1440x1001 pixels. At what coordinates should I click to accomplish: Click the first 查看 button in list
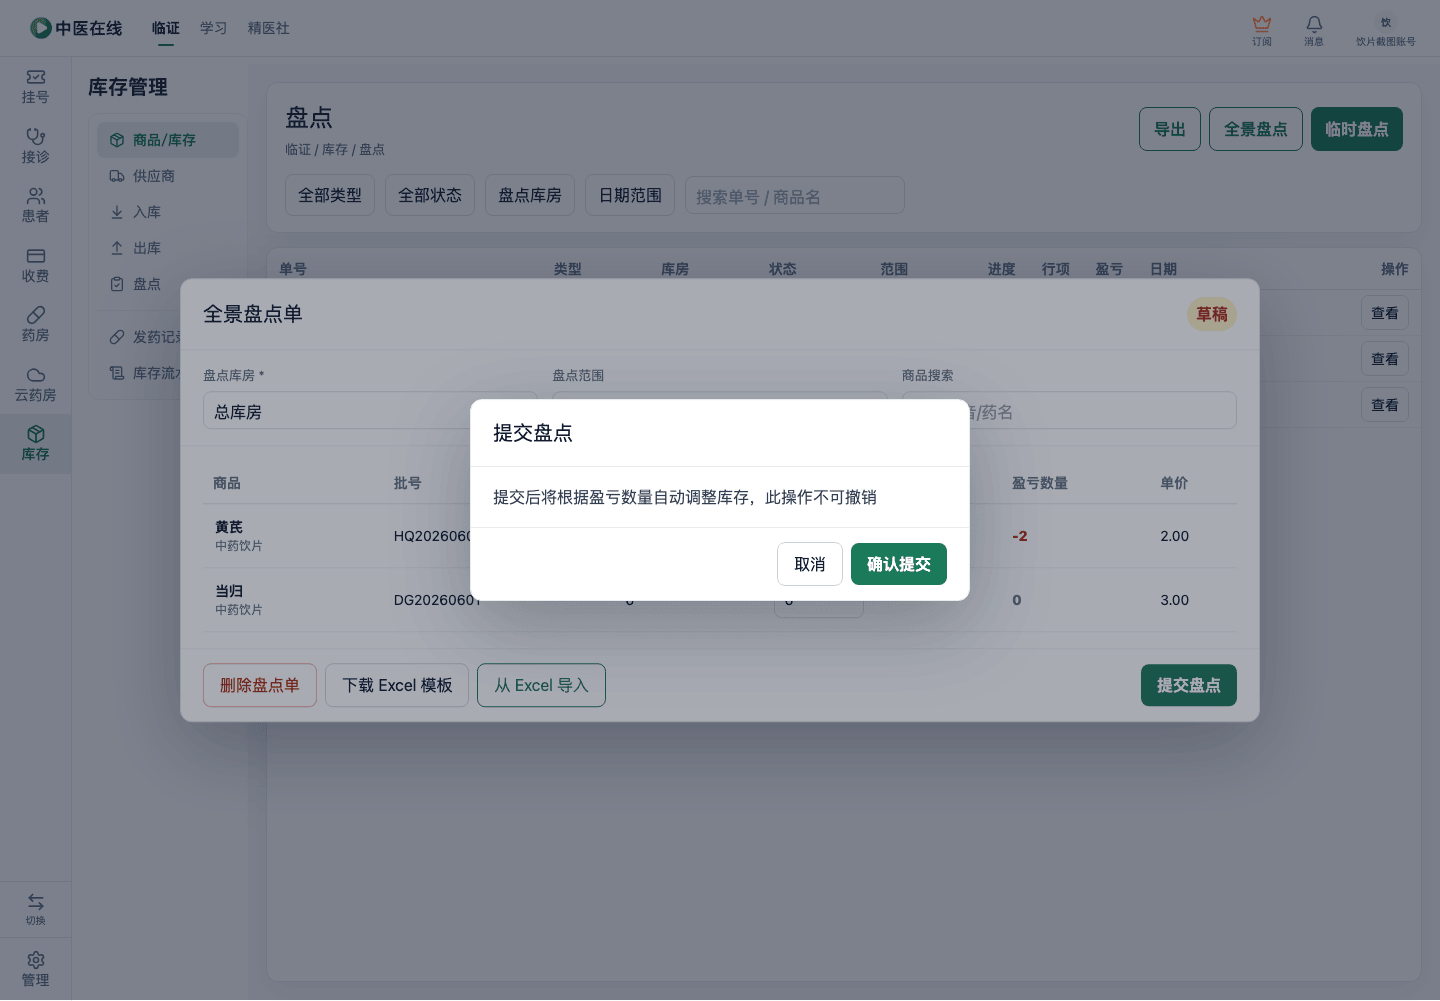(1385, 313)
